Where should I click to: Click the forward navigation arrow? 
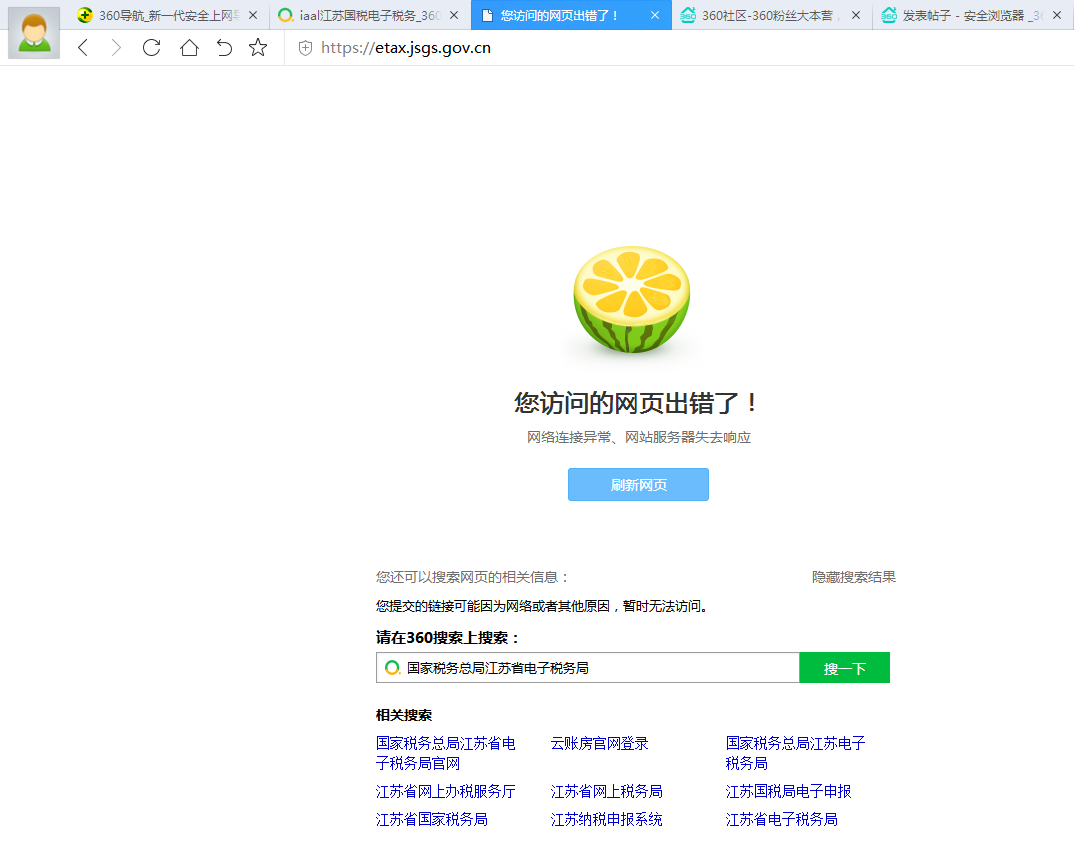[x=115, y=47]
